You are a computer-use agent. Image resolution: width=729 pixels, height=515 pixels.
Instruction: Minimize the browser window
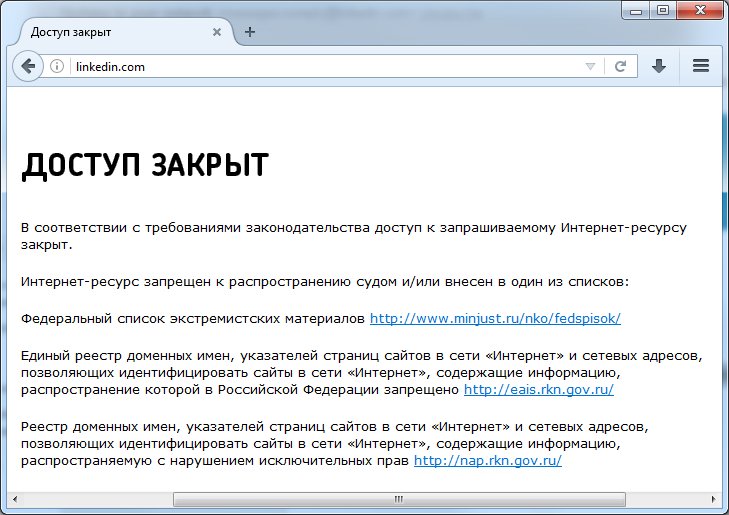click(x=636, y=10)
